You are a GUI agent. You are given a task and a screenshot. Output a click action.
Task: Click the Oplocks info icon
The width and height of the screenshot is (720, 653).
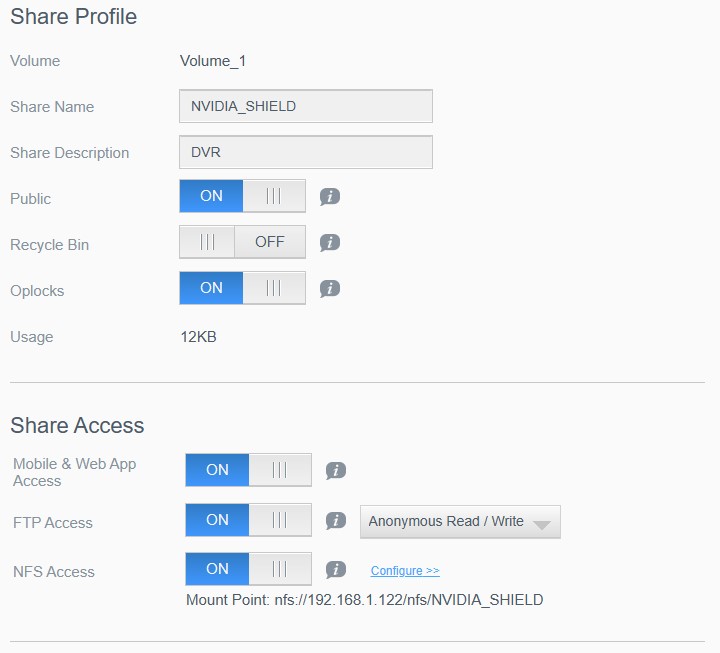(x=330, y=288)
